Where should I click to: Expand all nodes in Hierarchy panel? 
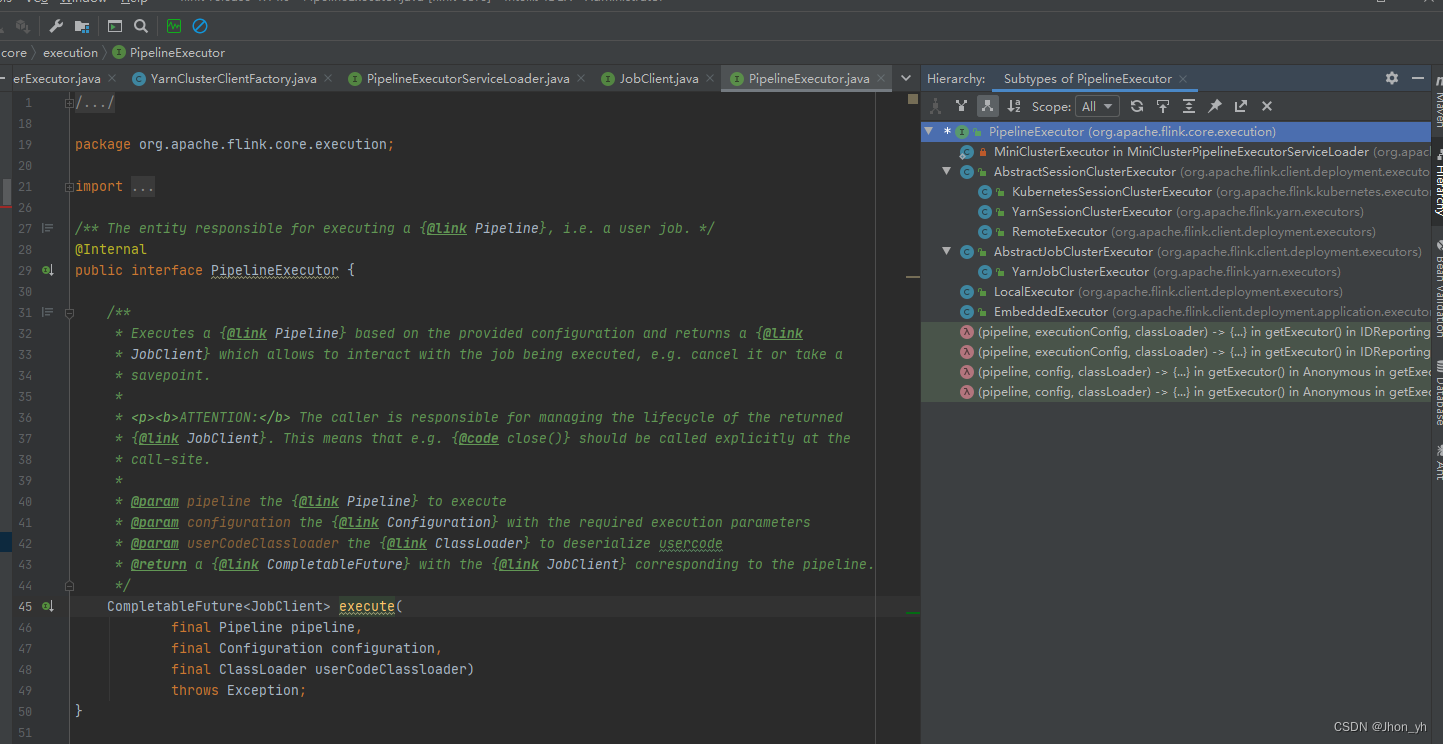point(1189,106)
